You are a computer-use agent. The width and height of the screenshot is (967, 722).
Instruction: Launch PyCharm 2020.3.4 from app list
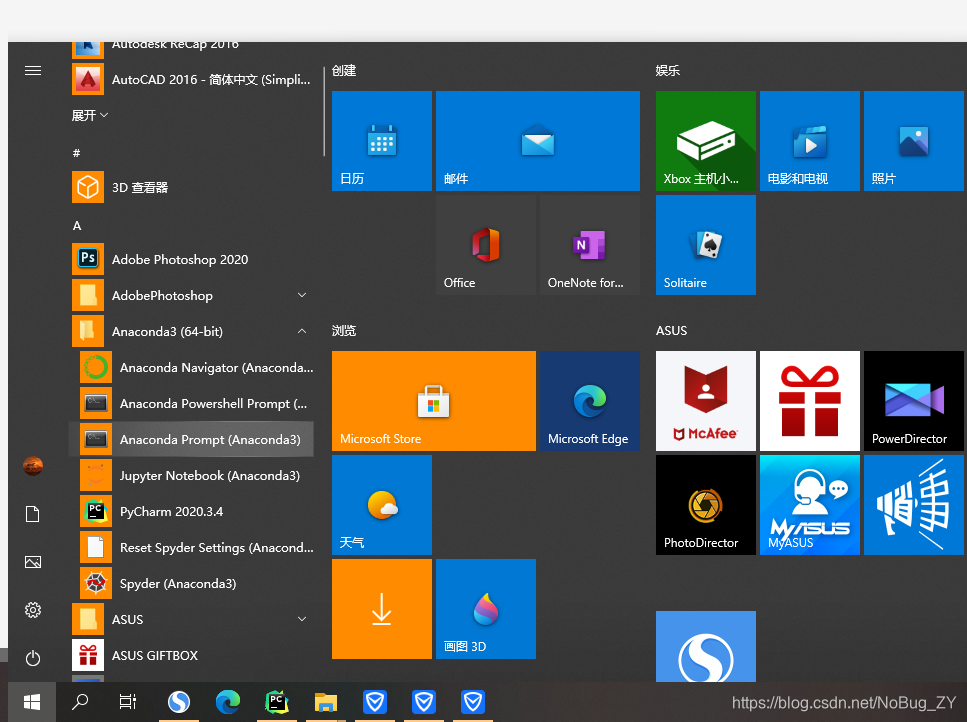[196, 511]
